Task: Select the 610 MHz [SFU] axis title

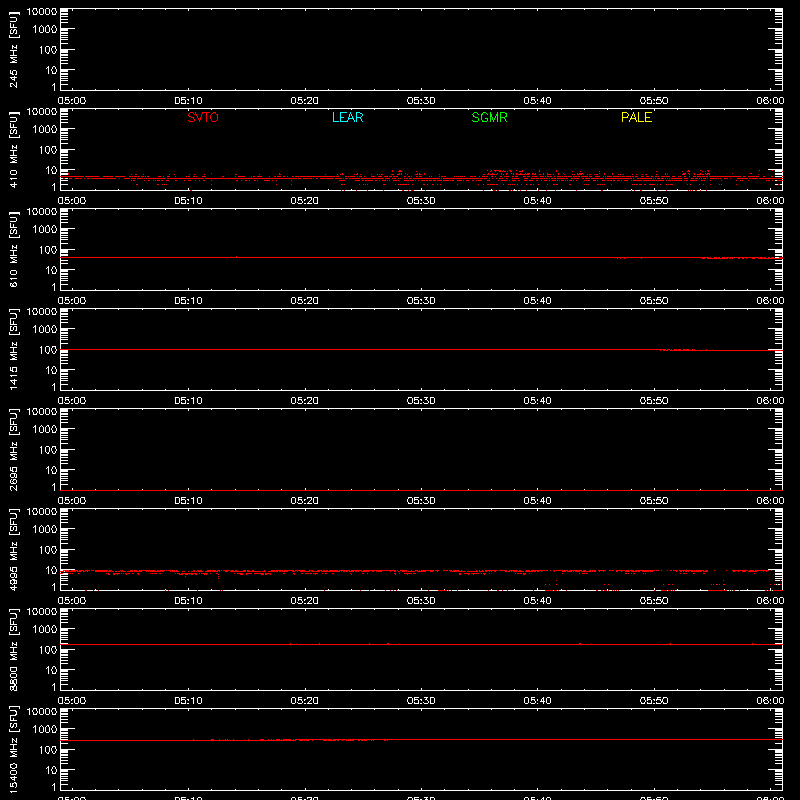Action: pos(13,249)
